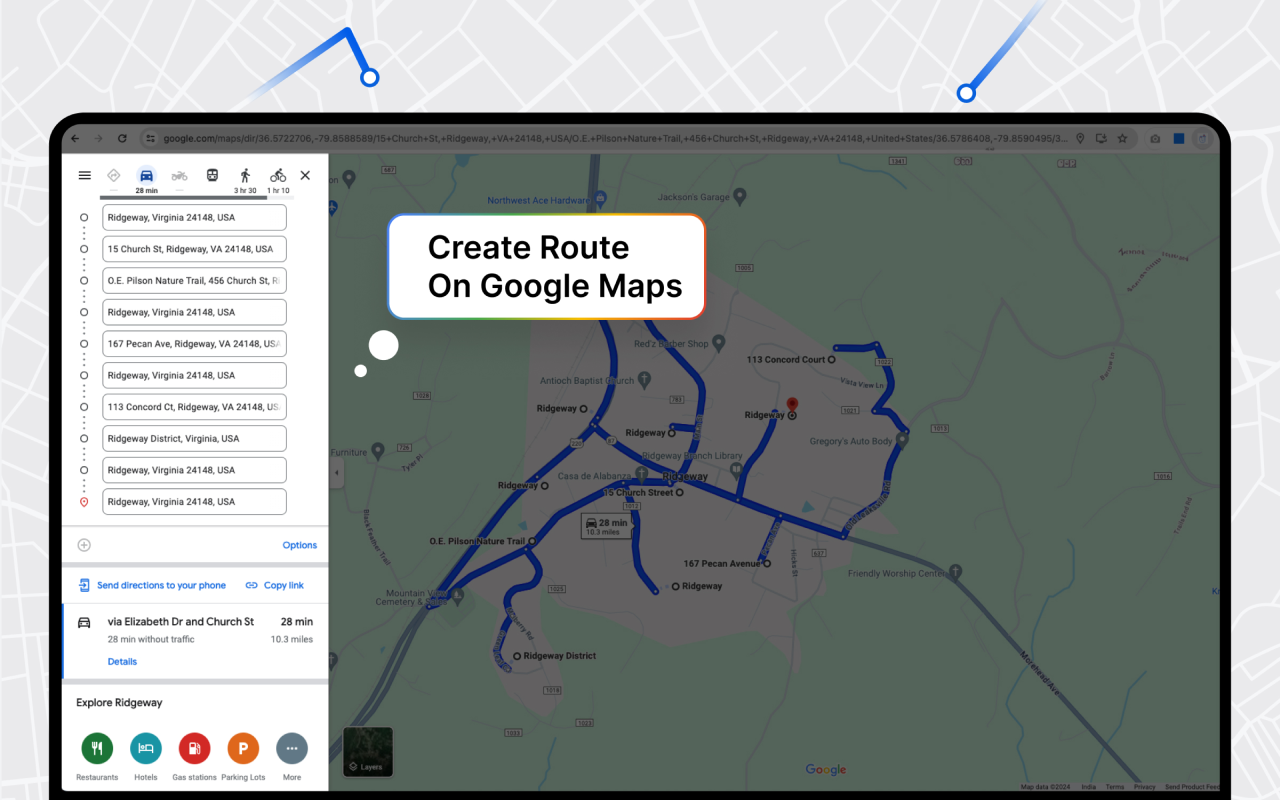Collapse the side panel with the arrow

pos(336,473)
